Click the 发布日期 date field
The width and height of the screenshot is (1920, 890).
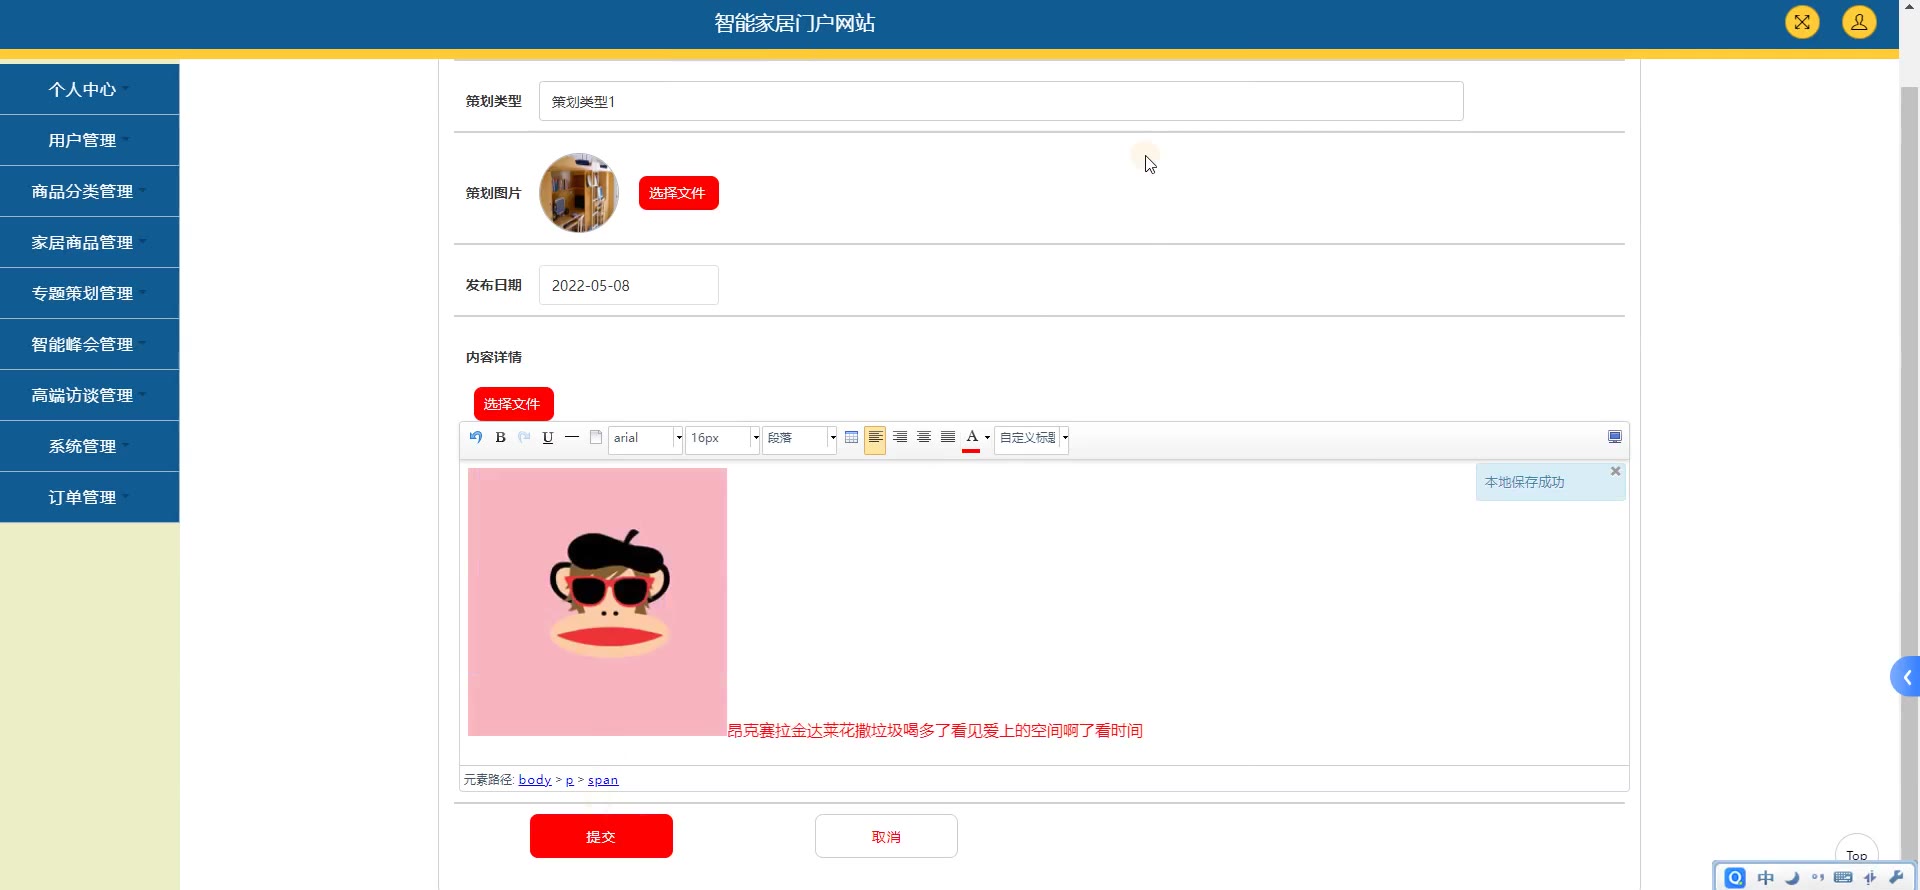point(628,285)
